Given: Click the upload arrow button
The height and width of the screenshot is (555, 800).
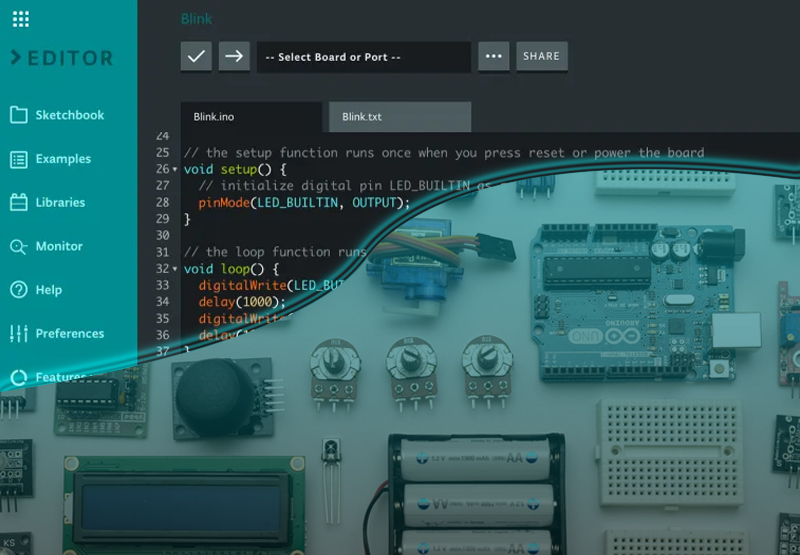Looking at the screenshot, I should point(234,56).
